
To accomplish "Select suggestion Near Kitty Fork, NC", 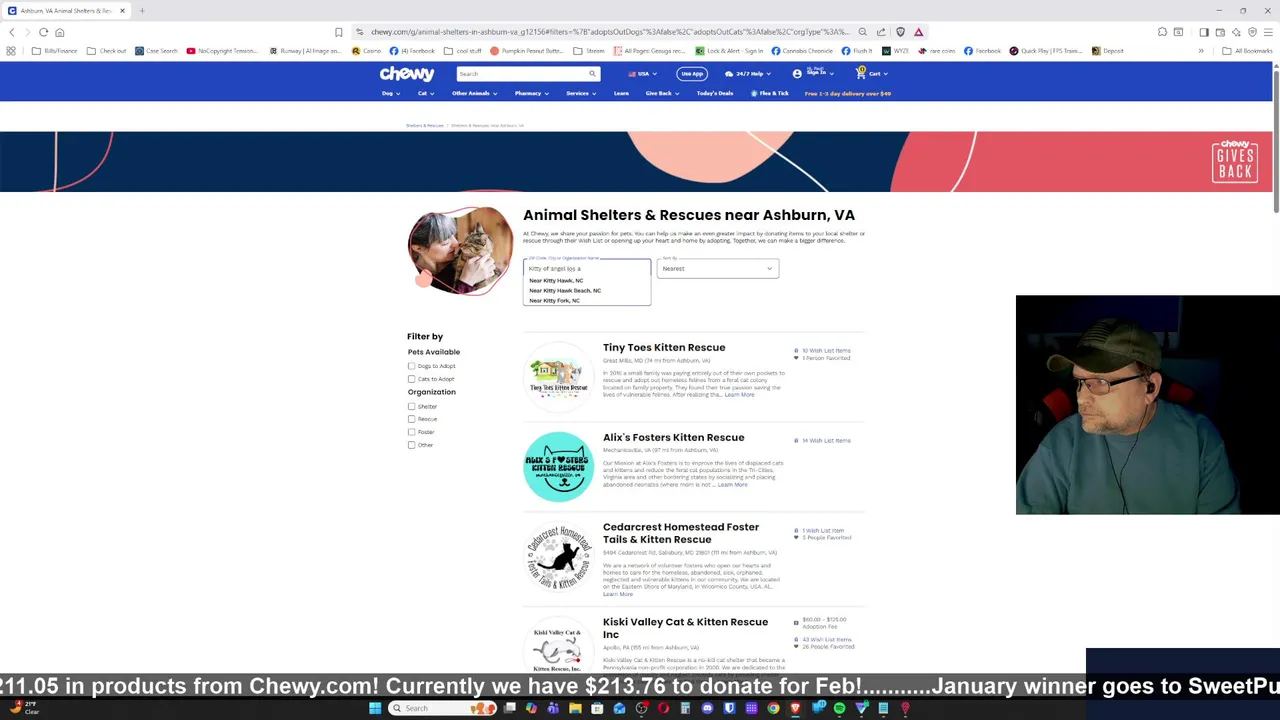I will point(554,300).
